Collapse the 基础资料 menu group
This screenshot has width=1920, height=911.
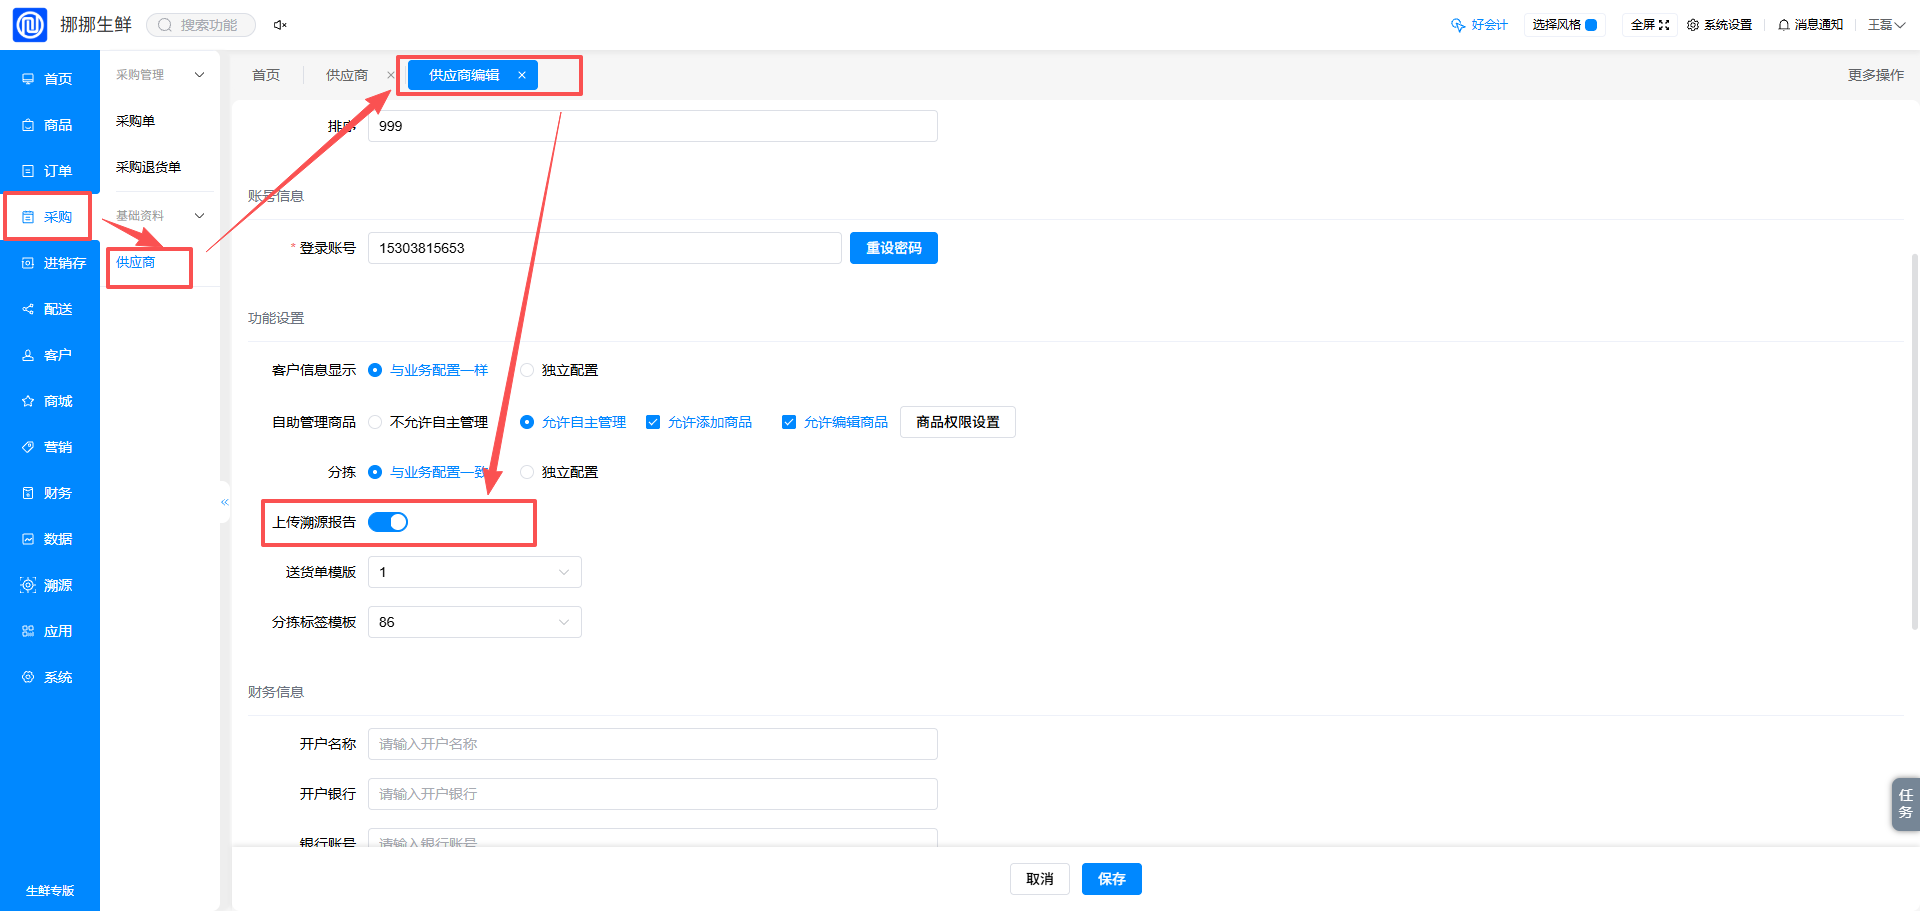point(160,216)
